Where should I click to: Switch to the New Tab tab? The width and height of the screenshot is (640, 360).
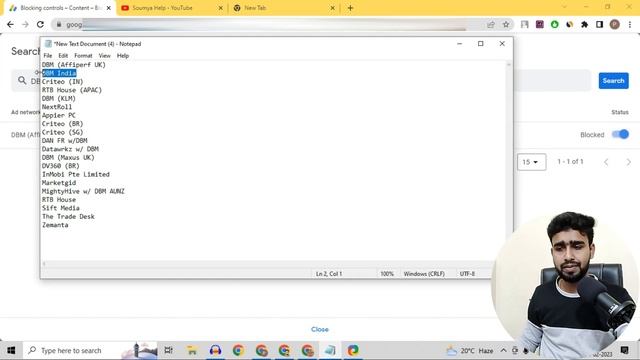(284, 8)
